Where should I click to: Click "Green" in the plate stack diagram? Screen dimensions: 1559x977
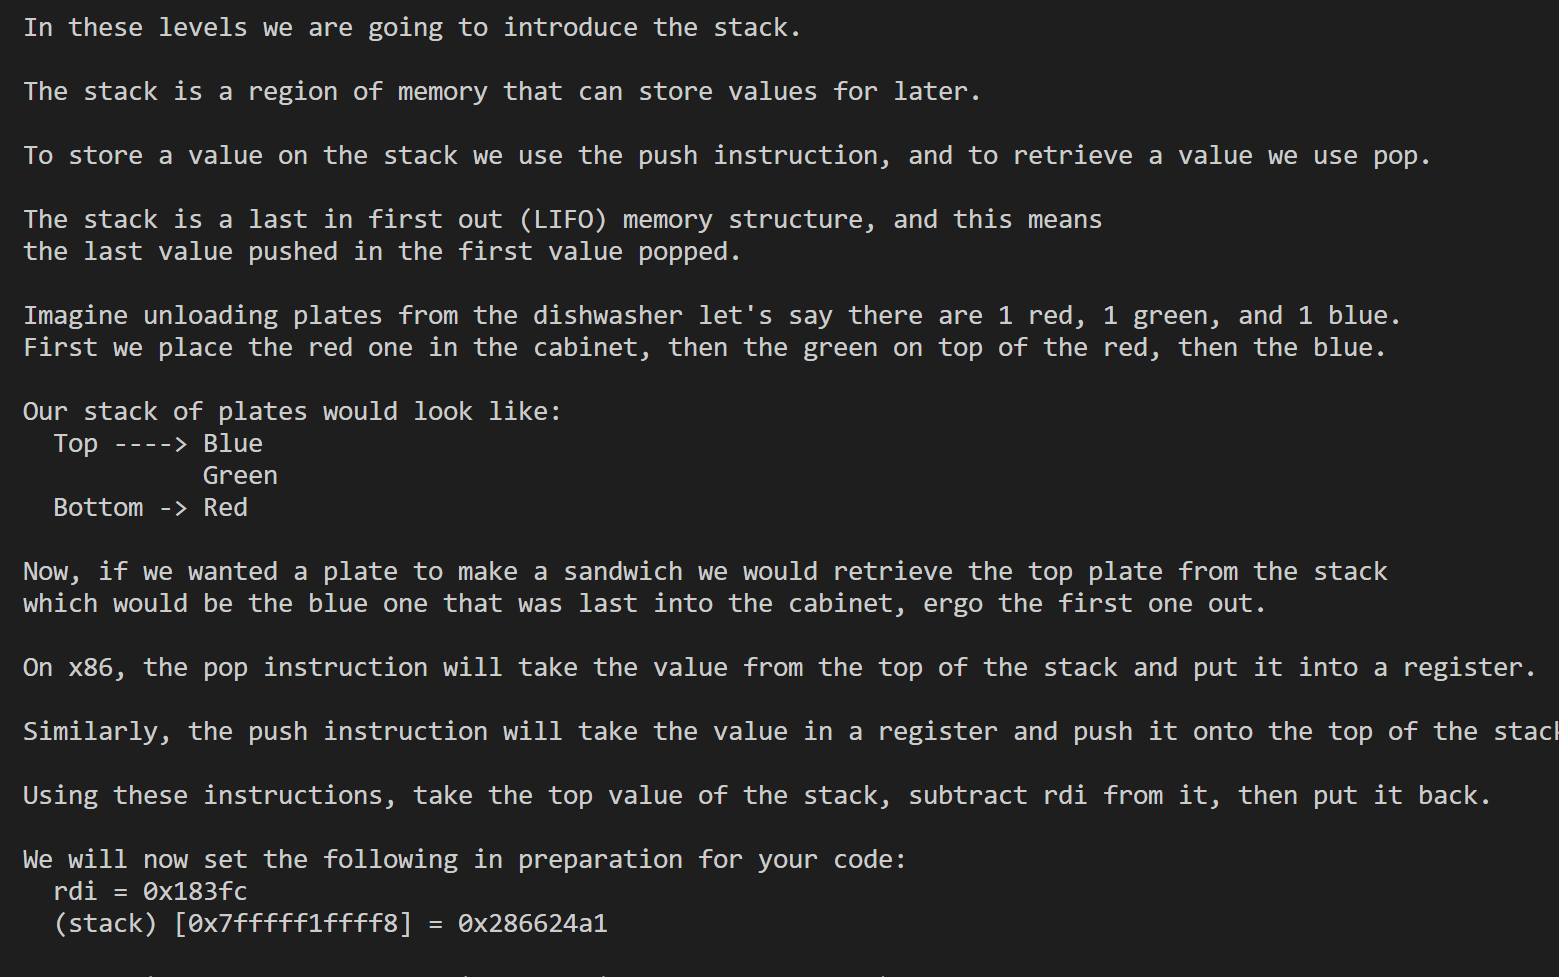coord(240,475)
